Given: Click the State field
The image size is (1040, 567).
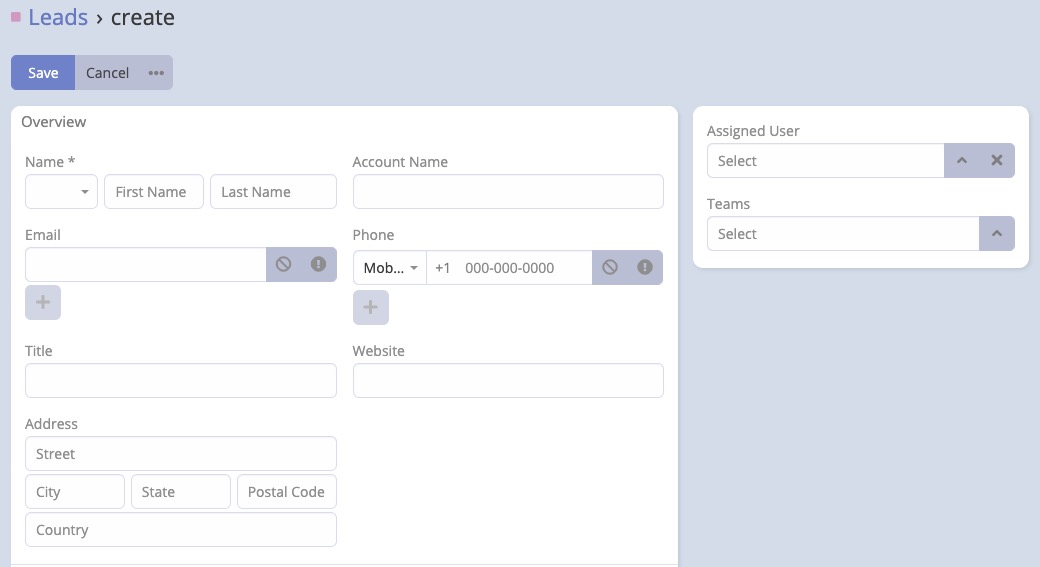Looking at the screenshot, I should tap(181, 491).
